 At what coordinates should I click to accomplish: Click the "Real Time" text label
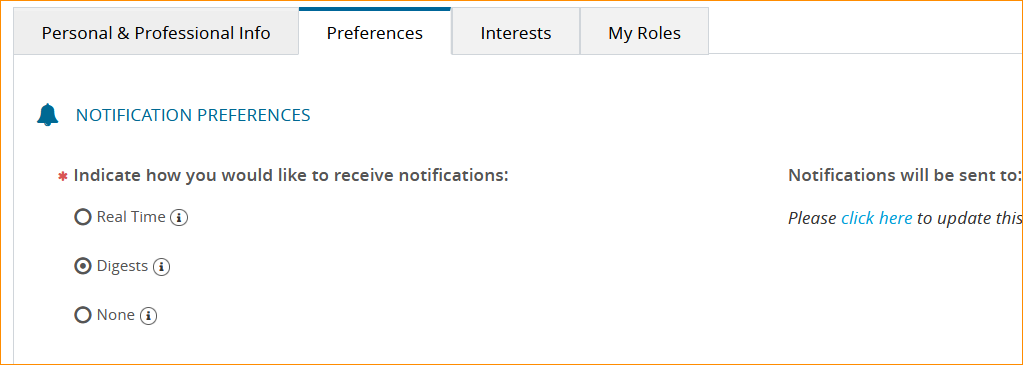pos(131,217)
